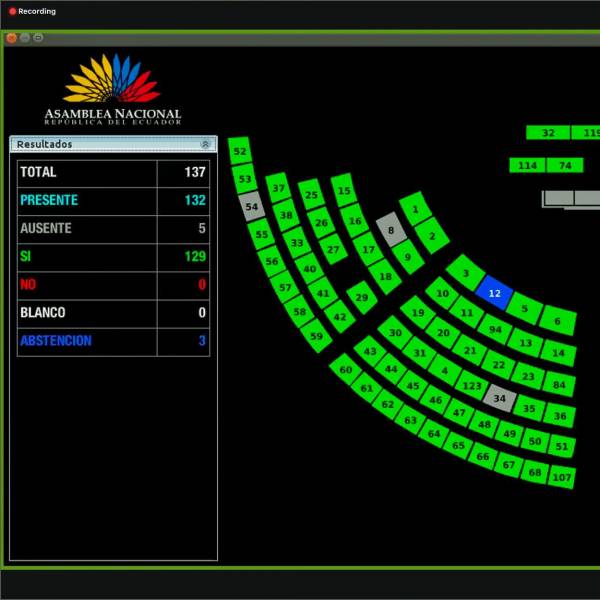Select seat 114 at podium area
The height and width of the screenshot is (600, 600).
tap(527, 165)
